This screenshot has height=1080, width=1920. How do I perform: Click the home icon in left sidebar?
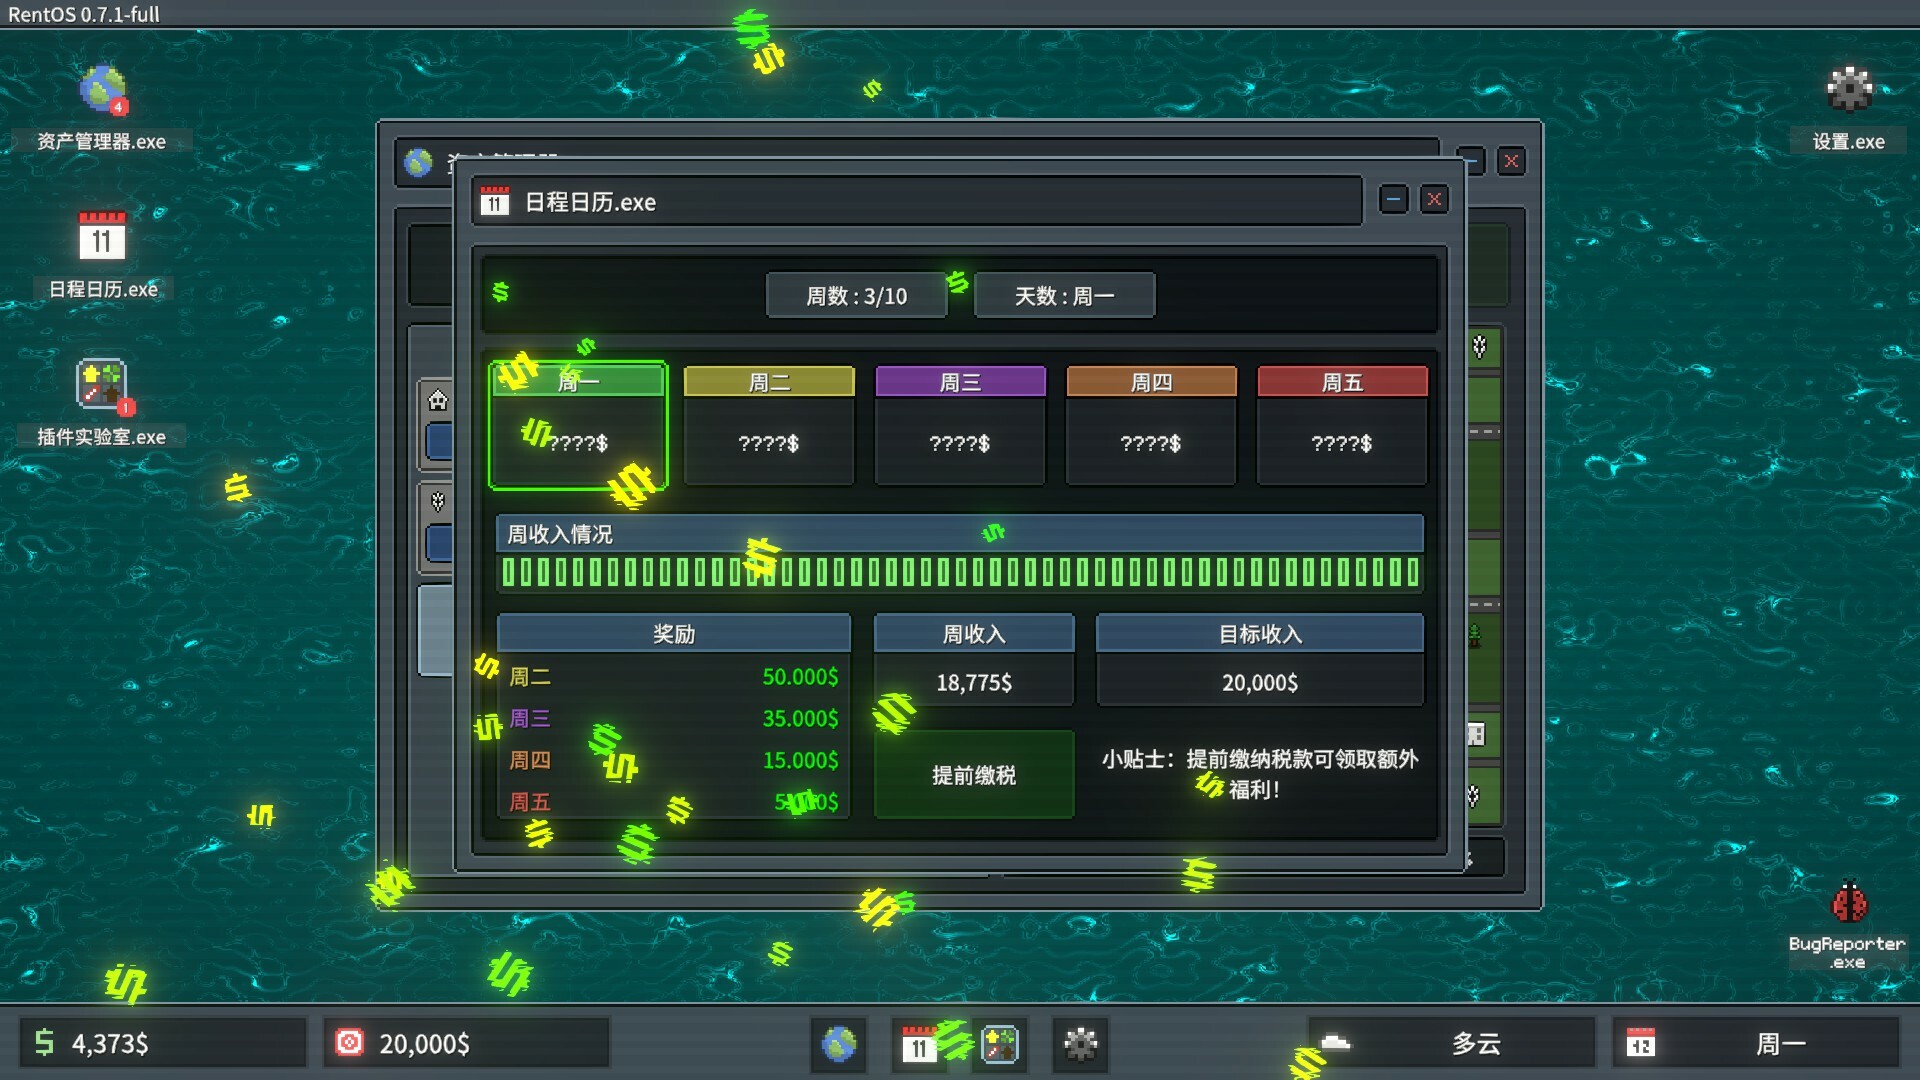tap(438, 401)
